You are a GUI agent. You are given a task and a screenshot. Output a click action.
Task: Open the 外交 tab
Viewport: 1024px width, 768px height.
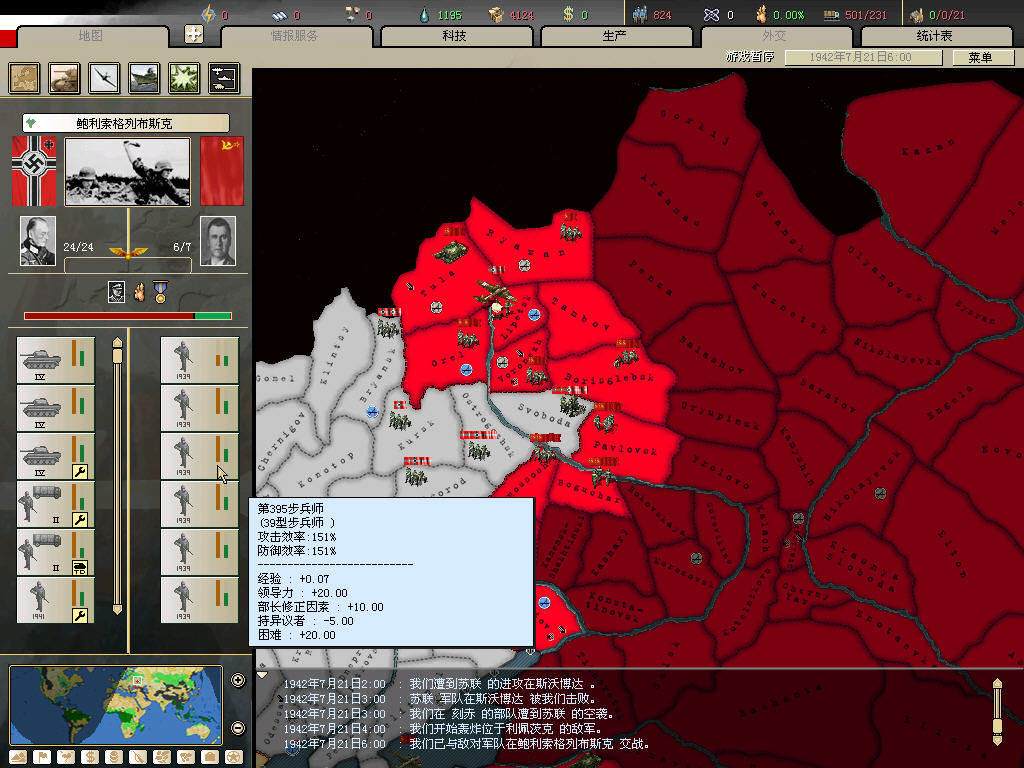click(x=776, y=36)
